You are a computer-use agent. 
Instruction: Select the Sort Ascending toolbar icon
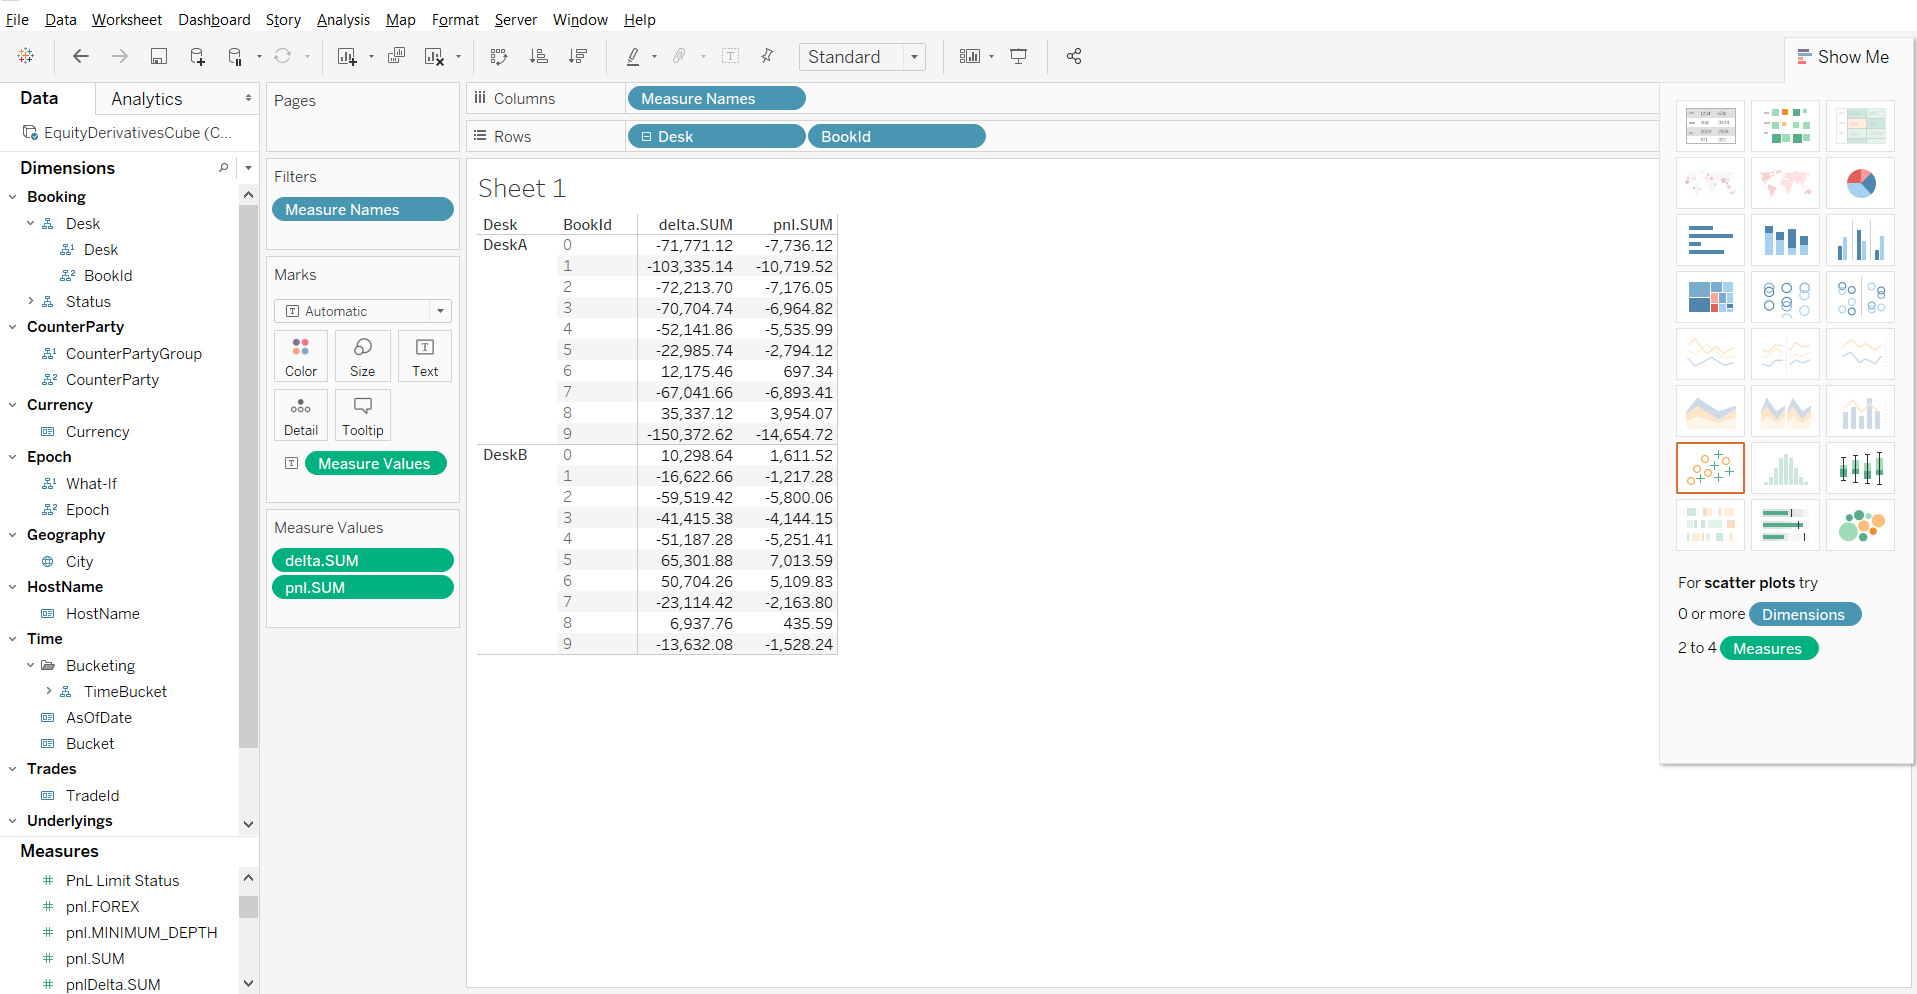(539, 56)
